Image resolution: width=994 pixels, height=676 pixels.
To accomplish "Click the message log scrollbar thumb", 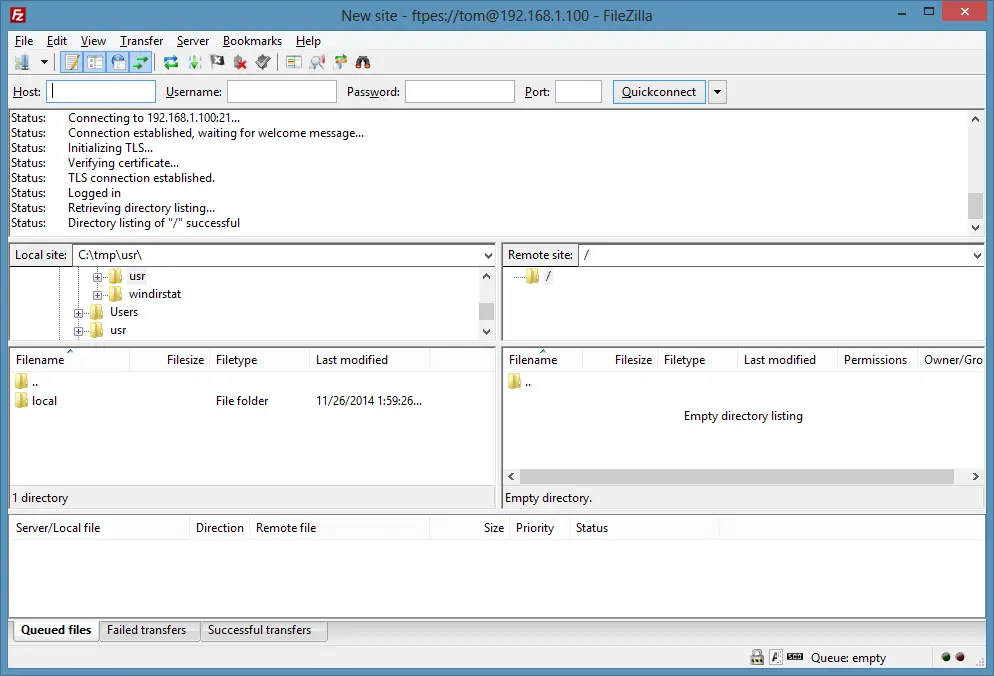I will (975, 205).
